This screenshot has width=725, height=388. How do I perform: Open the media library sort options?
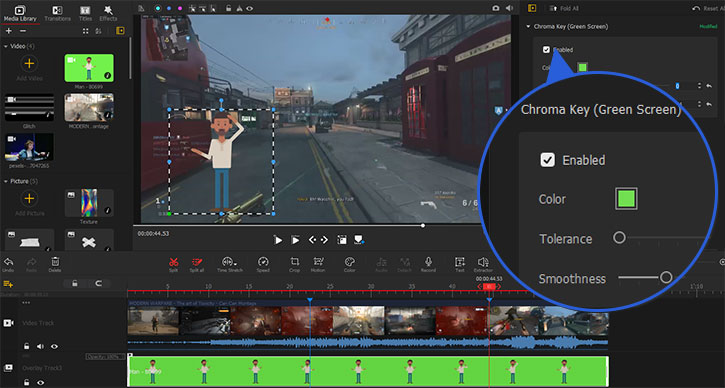98,31
